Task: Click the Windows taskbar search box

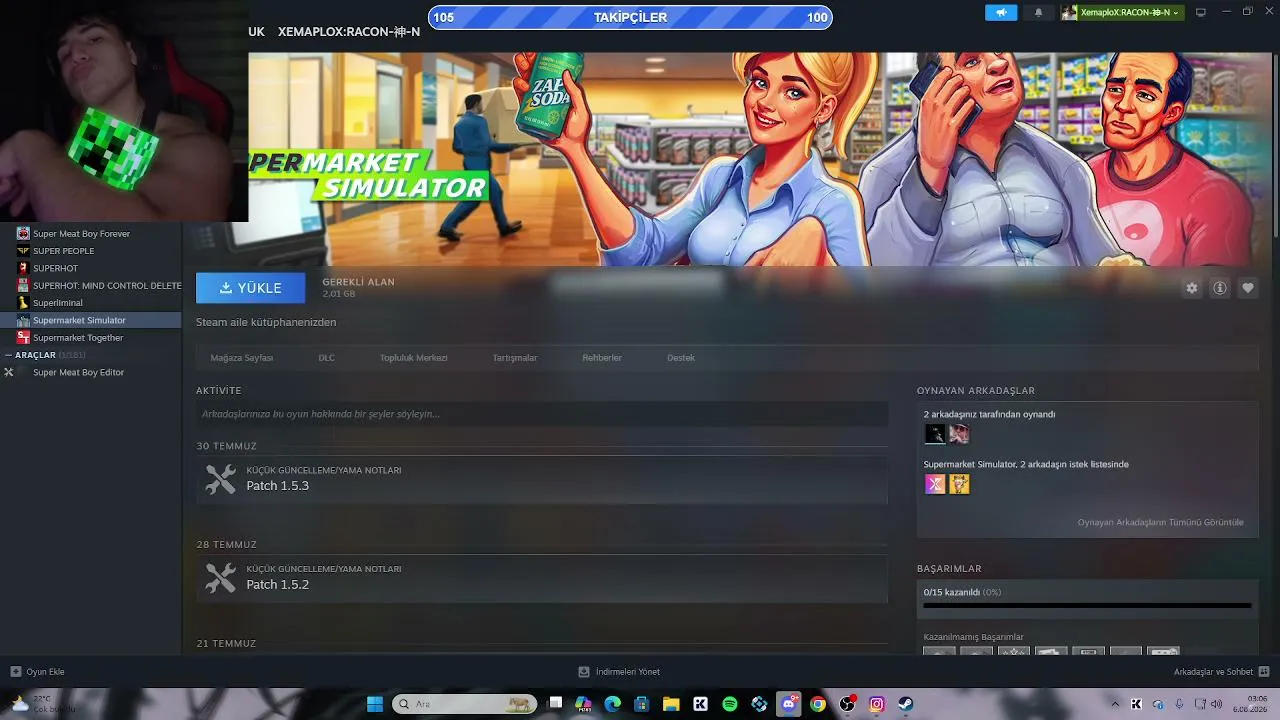Action: tap(464, 704)
